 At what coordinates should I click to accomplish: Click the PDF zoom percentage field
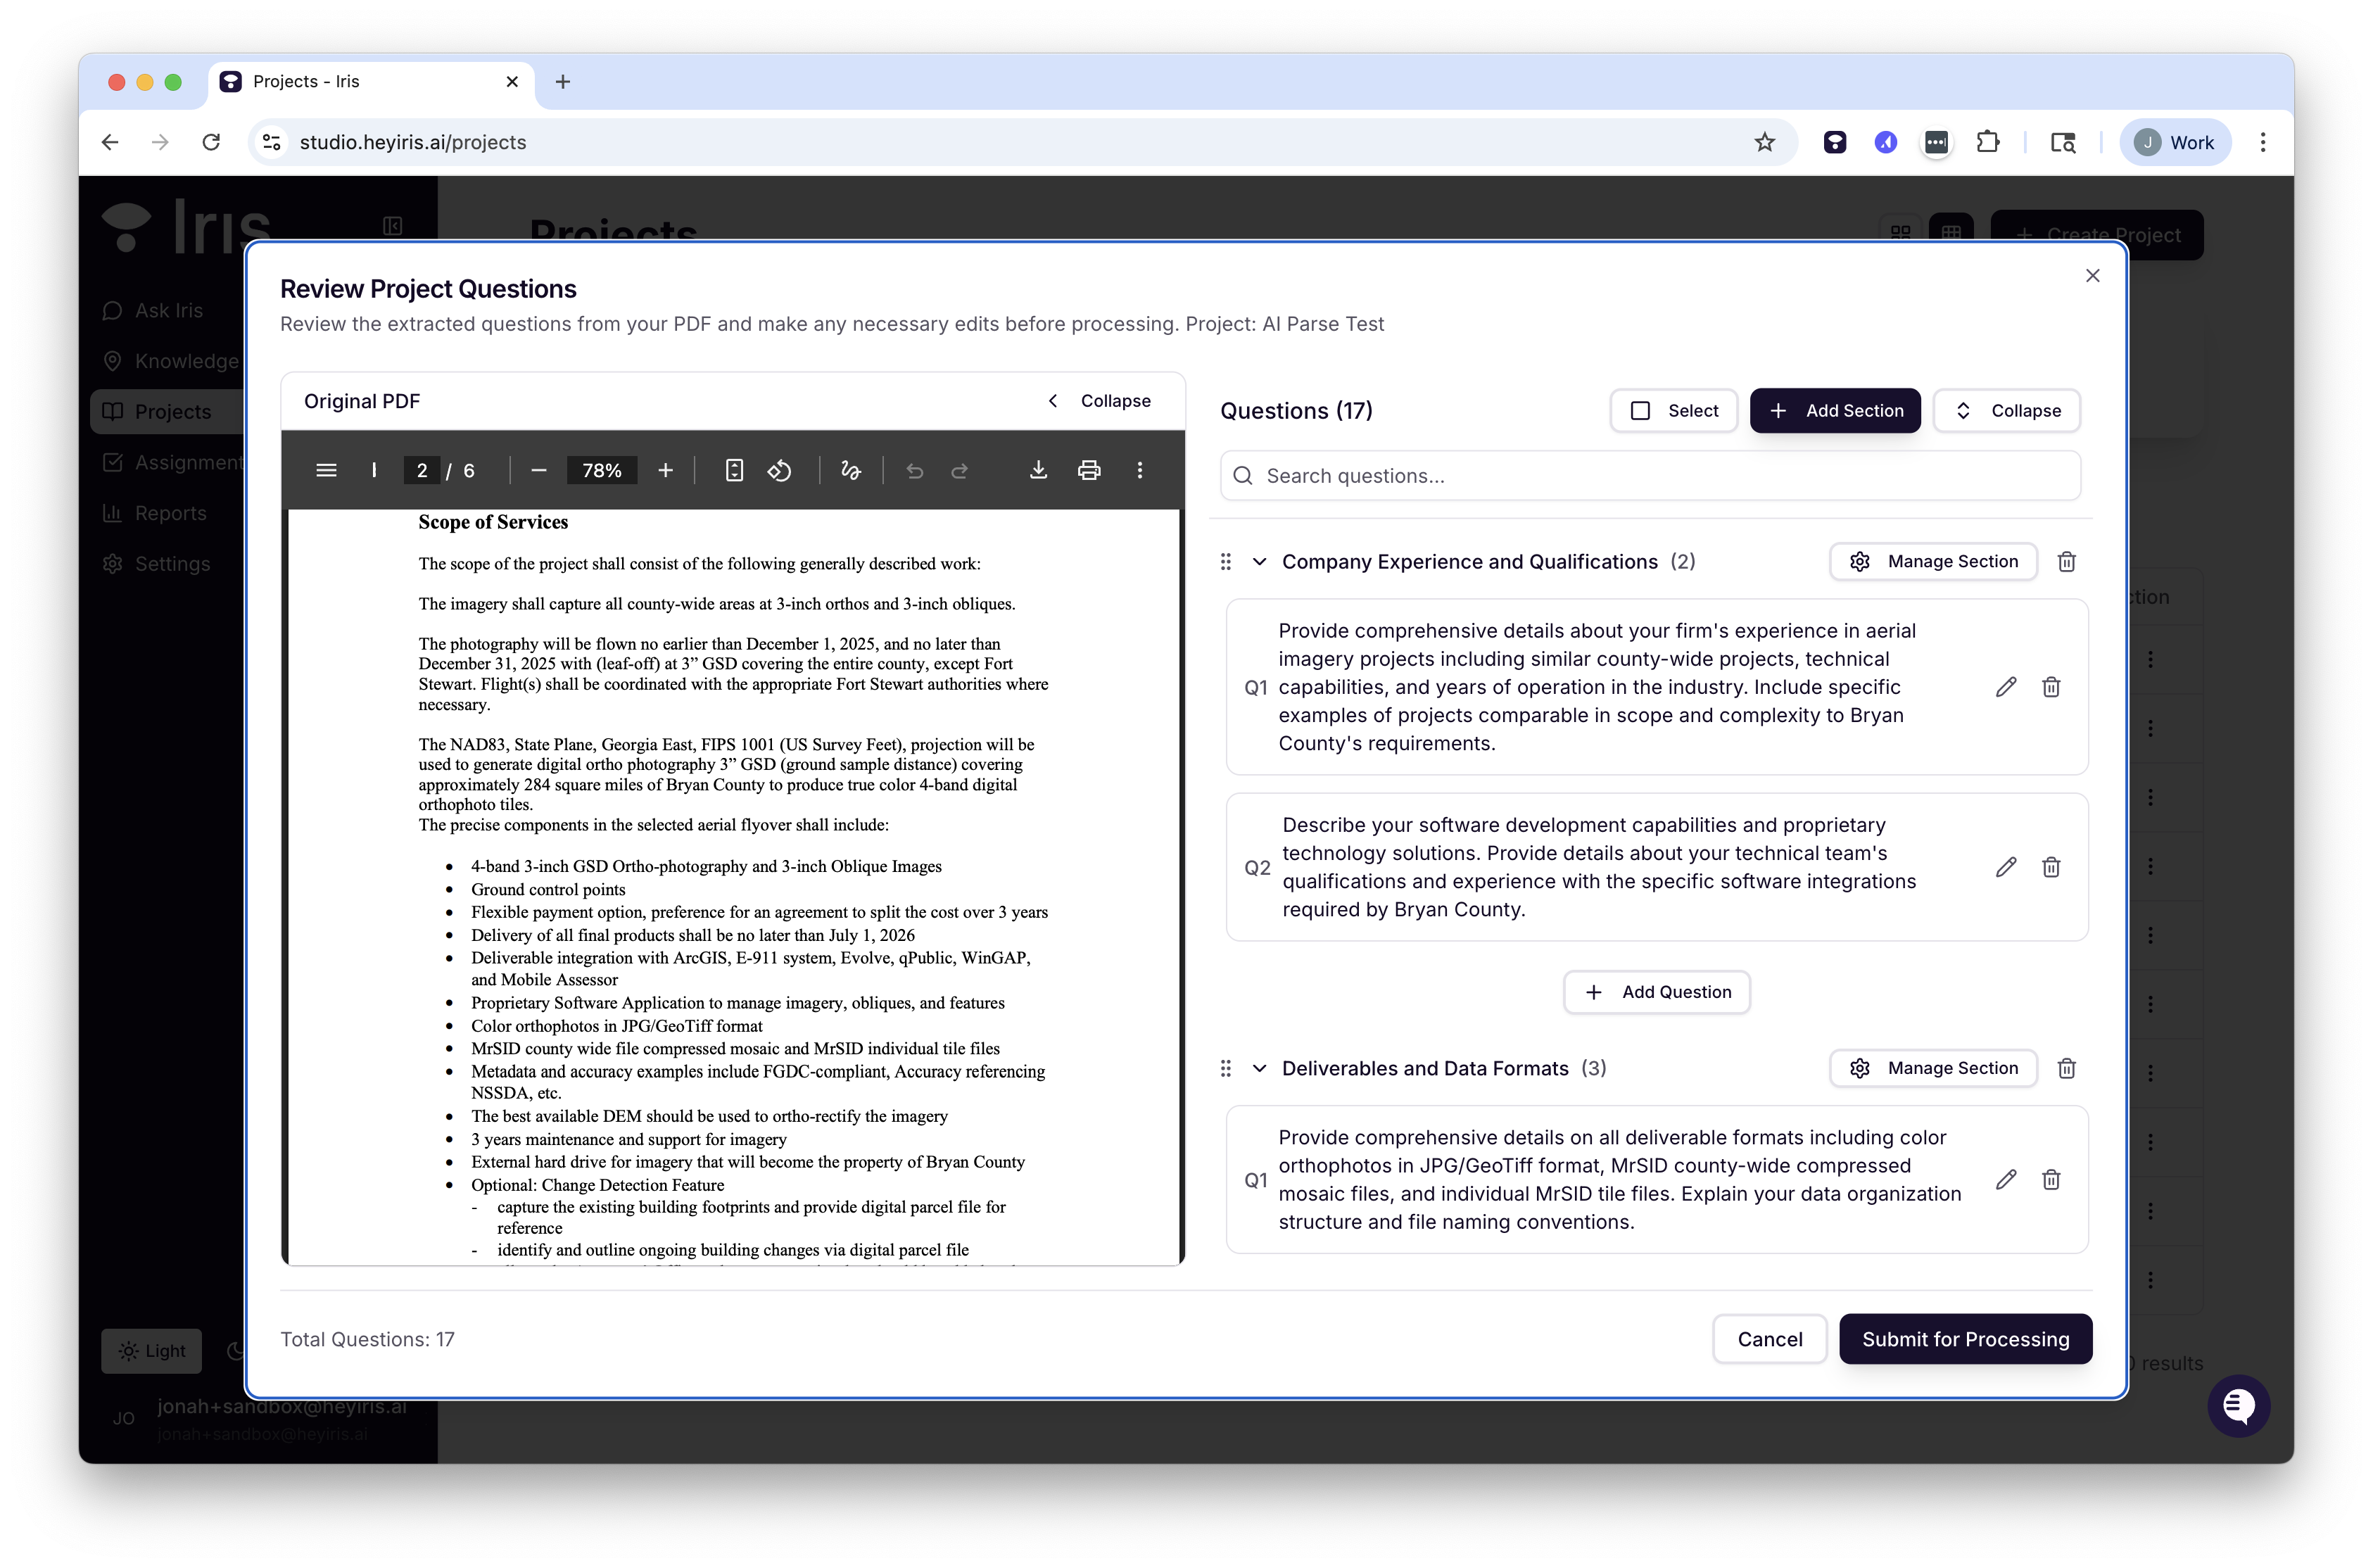602,470
